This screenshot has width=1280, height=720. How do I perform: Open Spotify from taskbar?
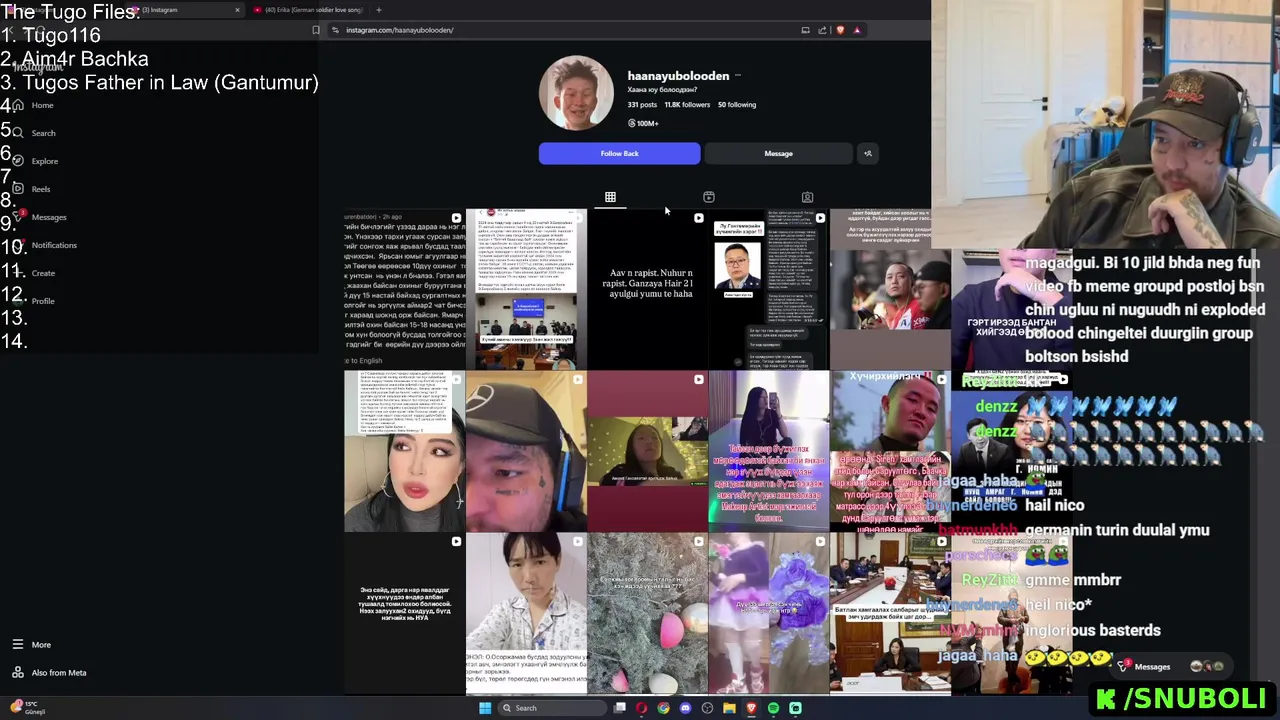coord(773,708)
